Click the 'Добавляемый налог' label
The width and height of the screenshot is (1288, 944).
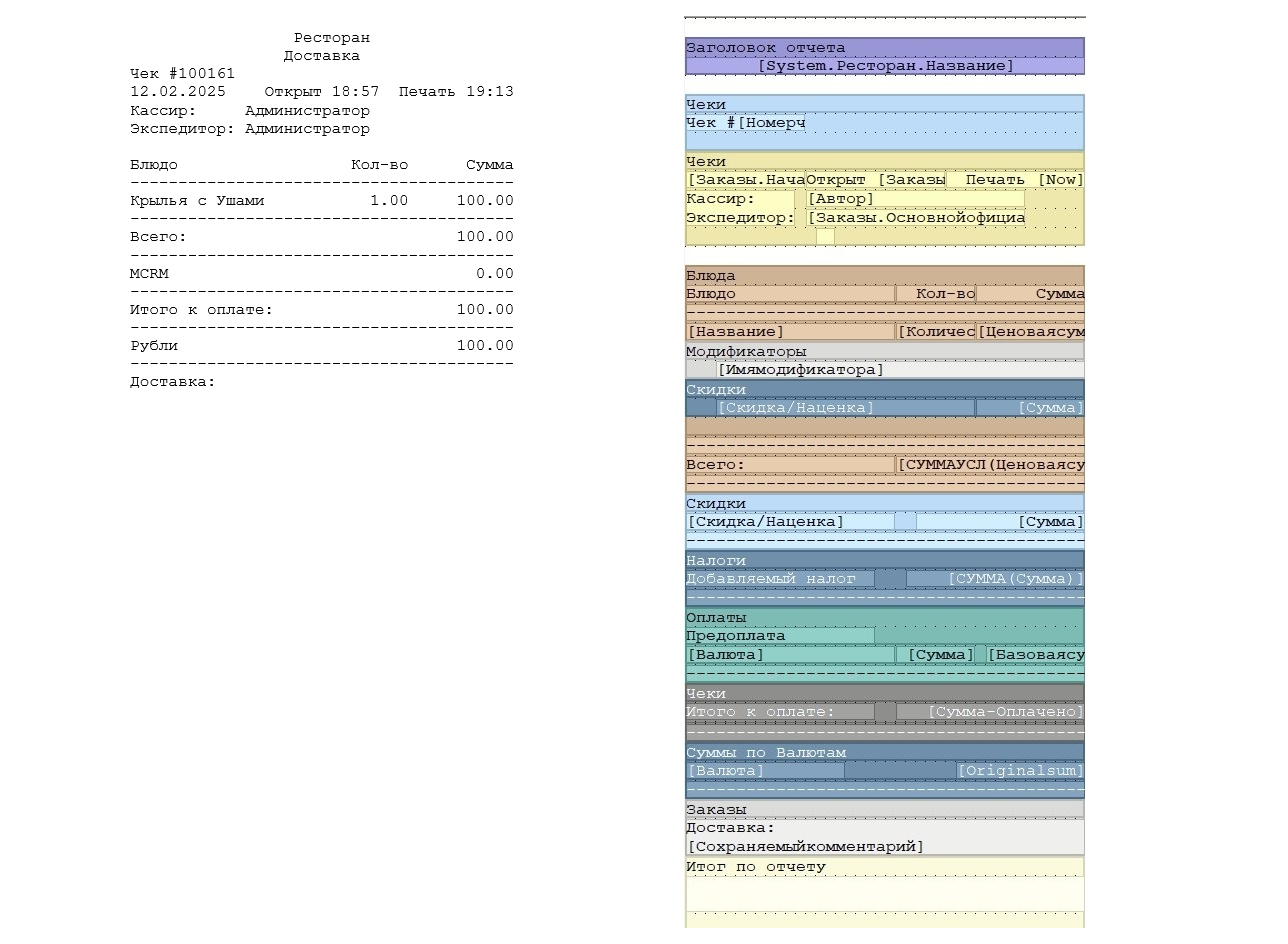(780, 579)
